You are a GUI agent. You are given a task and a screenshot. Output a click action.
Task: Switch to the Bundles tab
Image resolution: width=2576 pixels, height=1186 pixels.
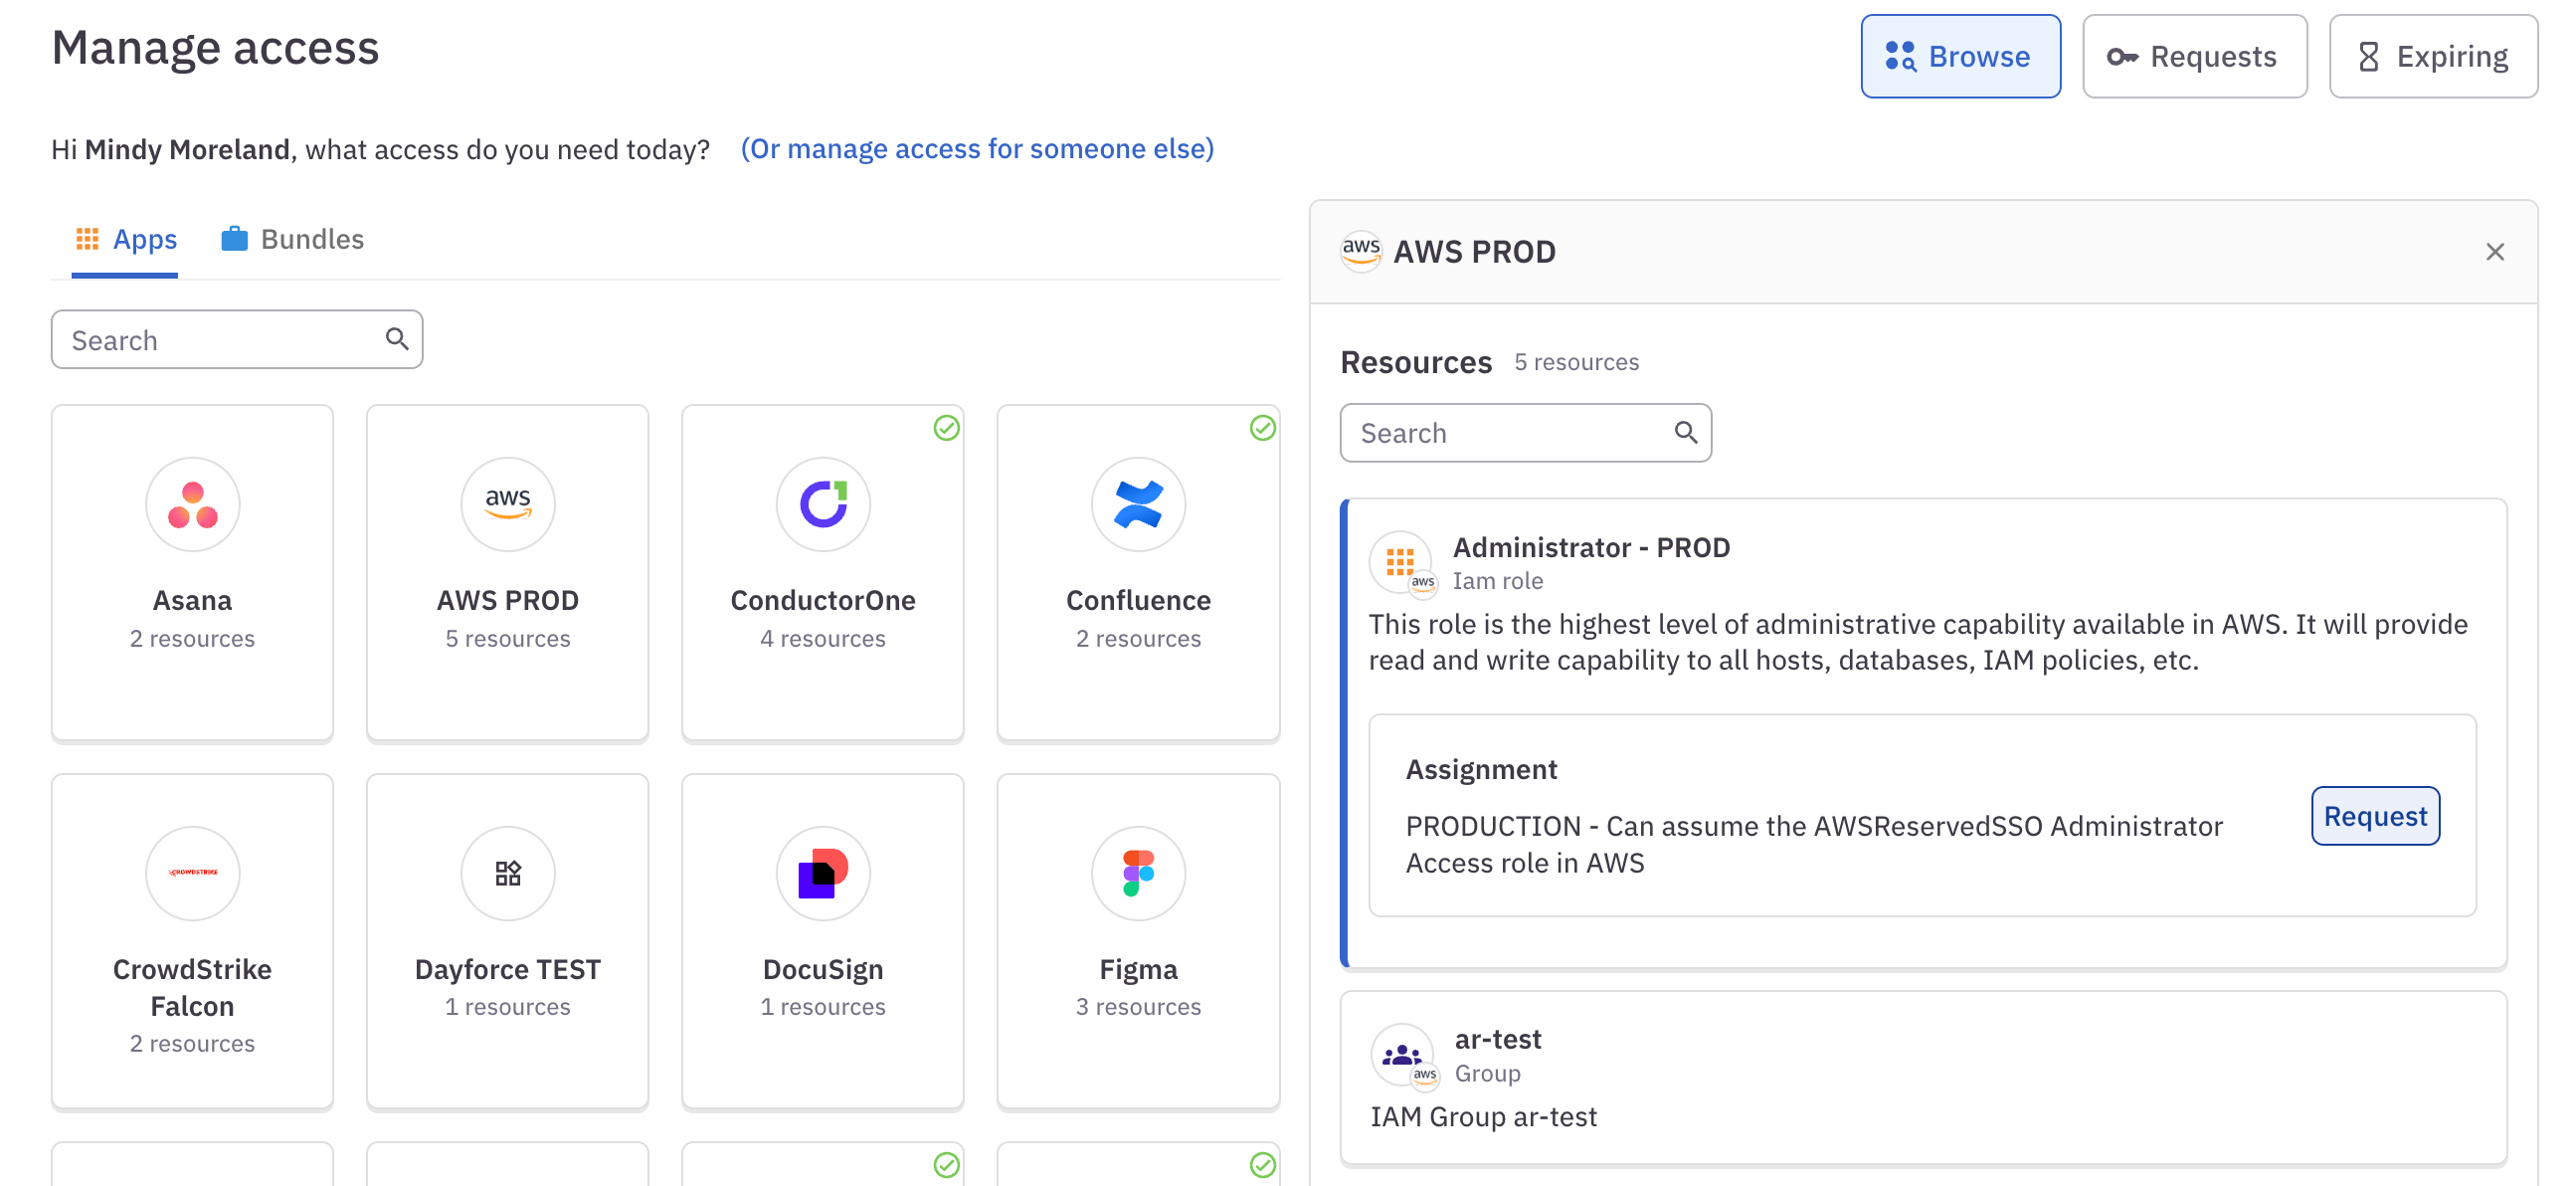(292, 239)
